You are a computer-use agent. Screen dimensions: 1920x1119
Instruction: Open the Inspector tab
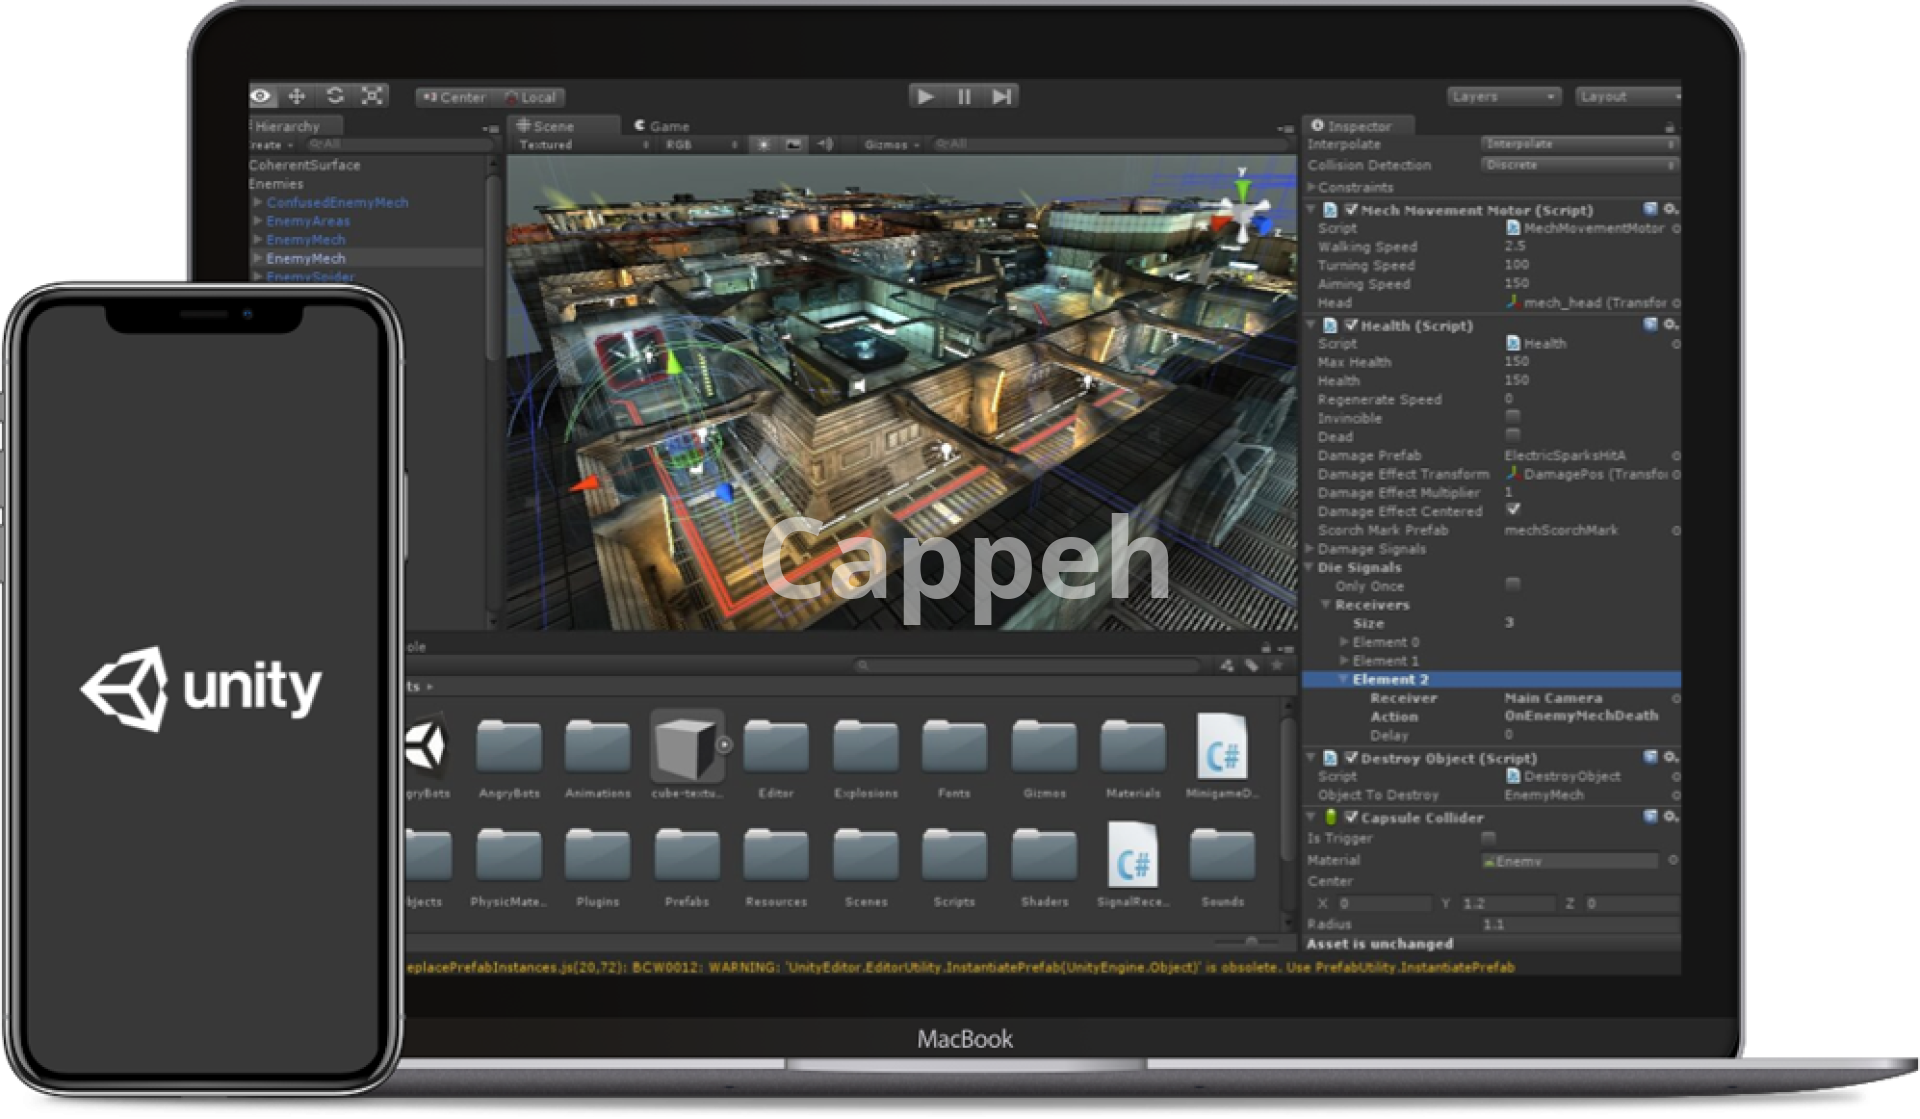coord(1357,126)
